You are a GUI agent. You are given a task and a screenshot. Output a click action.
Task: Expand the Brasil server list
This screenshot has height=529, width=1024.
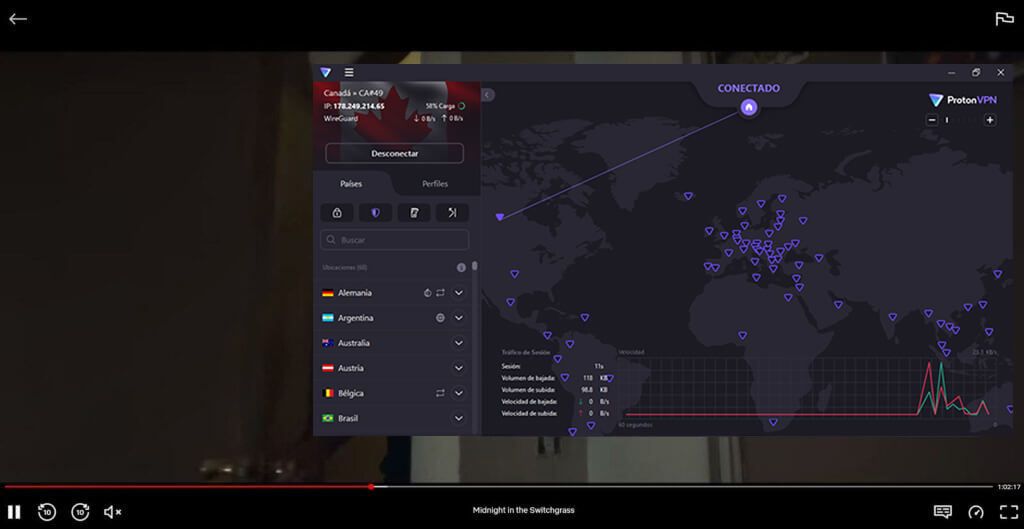[x=458, y=418]
